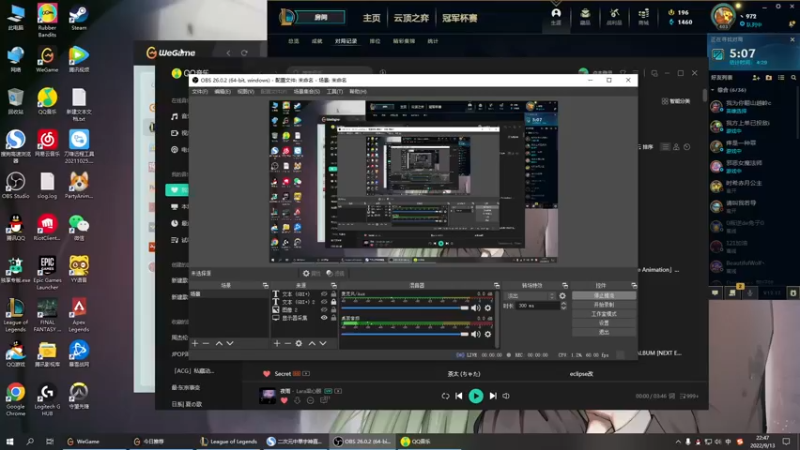Screen dimensions: 800x450
Task: Open the 淡出 transition type dropdown
Action: tap(530, 296)
